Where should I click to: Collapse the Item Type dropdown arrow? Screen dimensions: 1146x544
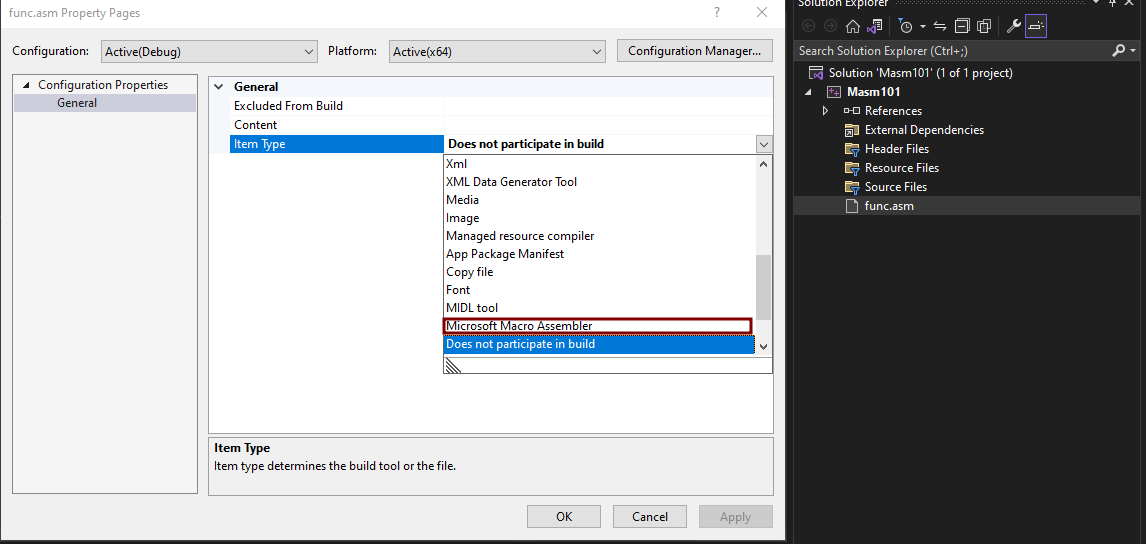[x=764, y=144]
